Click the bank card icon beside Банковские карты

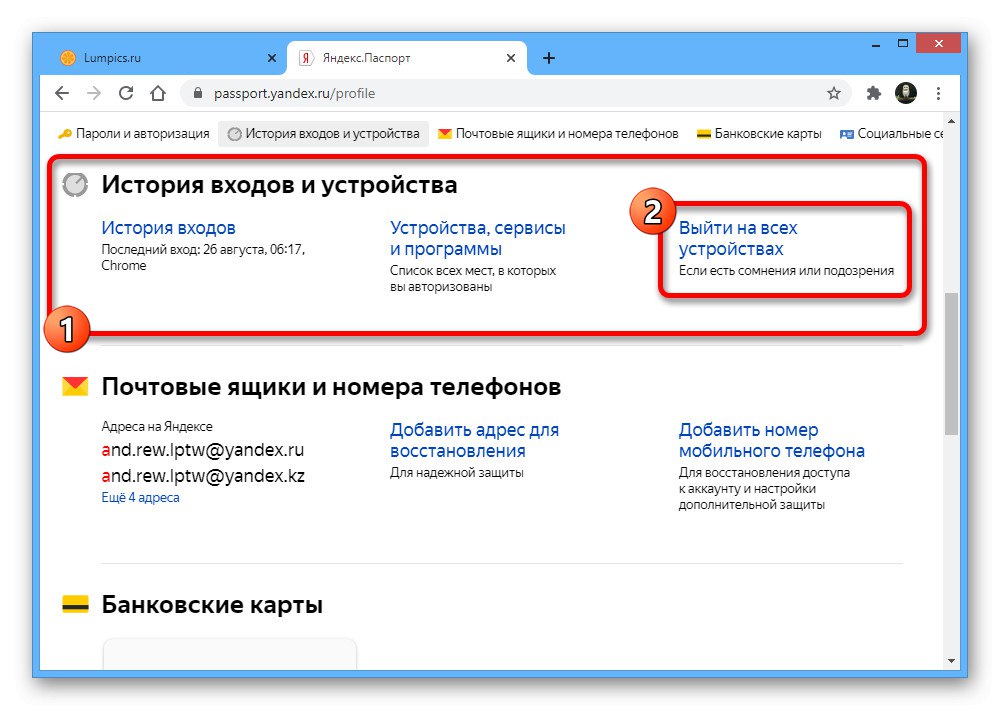[75, 604]
